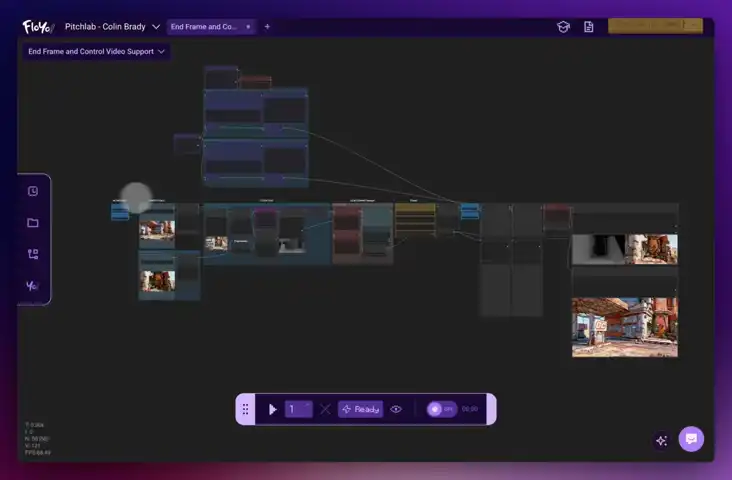Open the folder icon in left sidebar
732x480 pixels.
pyautogui.click(x=33, y=223)
